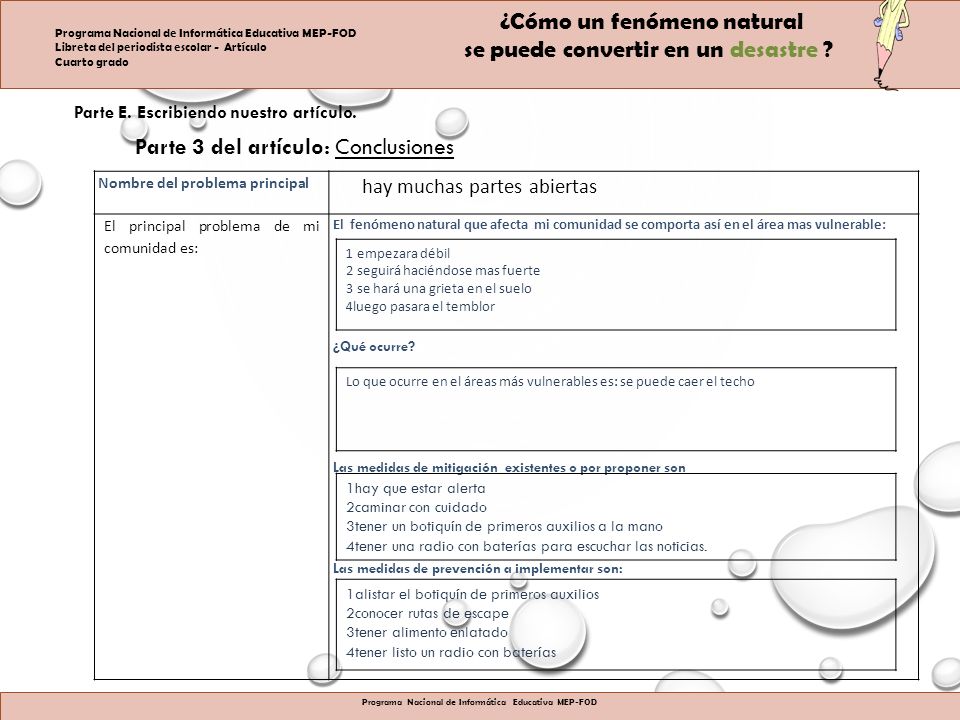Click line '3tener un botiquín de primeros auxilios a la mano'
This screenshot has height=720, width=960.
(504, 527)
